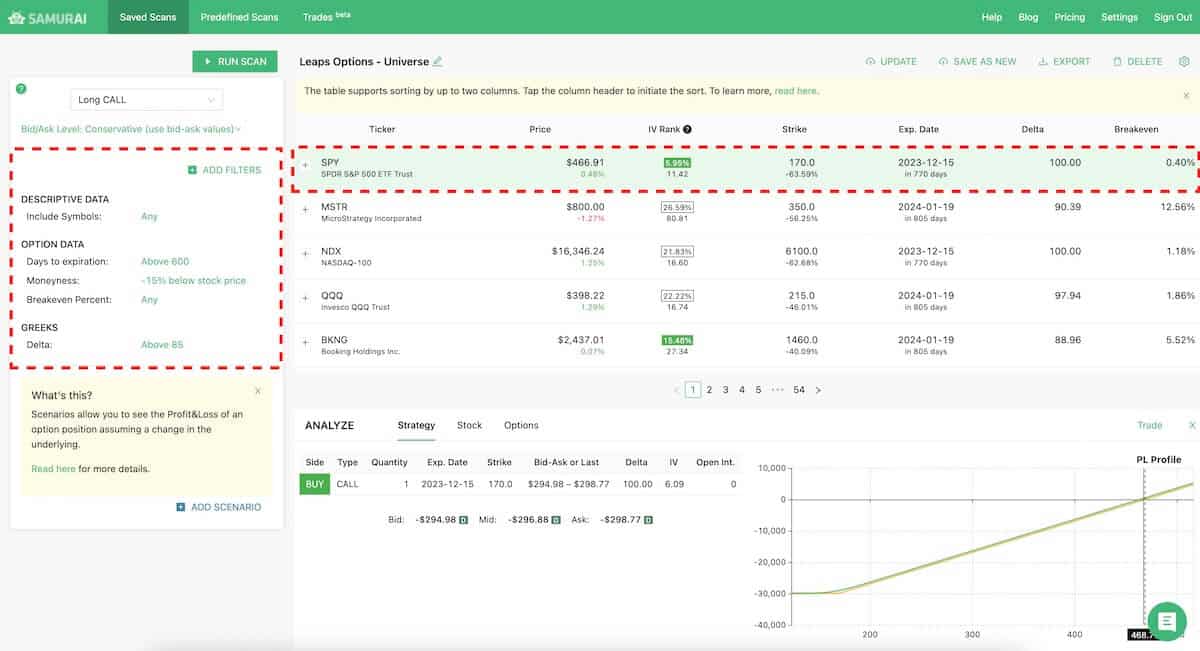Switch to the Strategy tab
1200x651 pixels.
click(x=416, y=425)
